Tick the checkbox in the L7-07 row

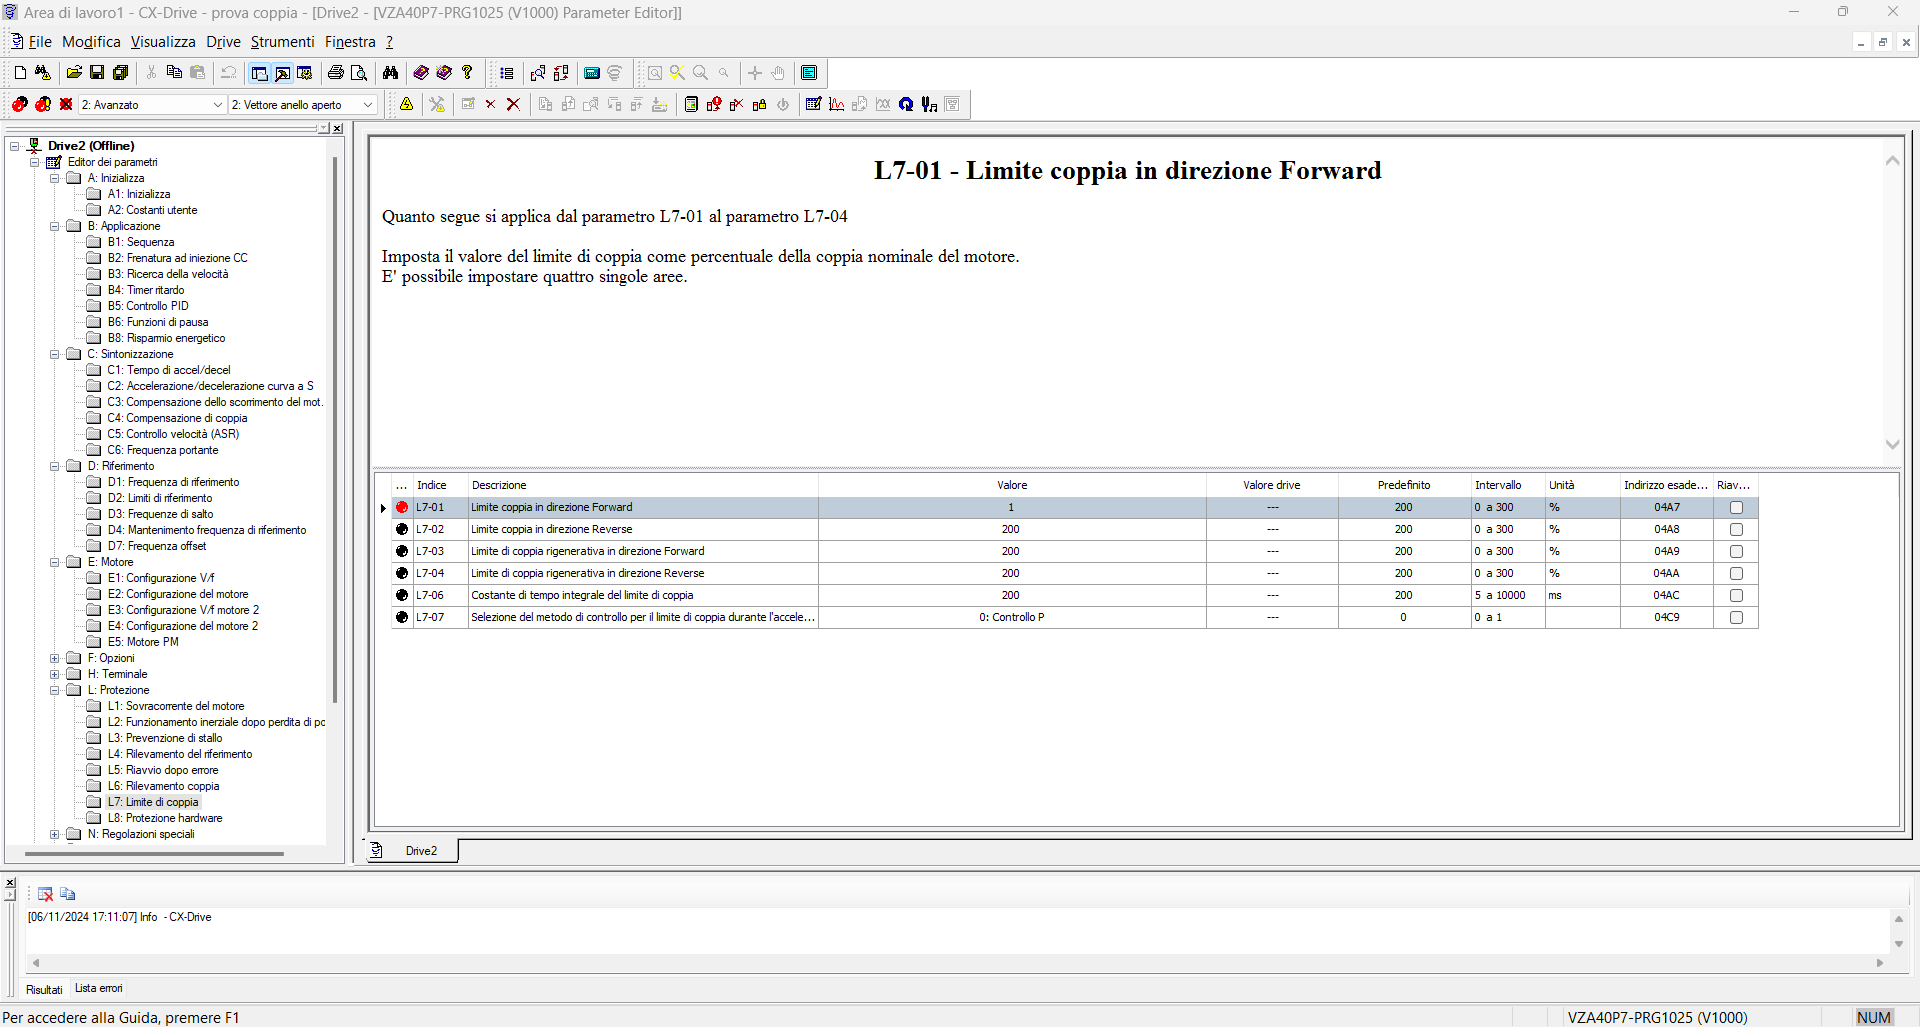tap(1736, 618)
